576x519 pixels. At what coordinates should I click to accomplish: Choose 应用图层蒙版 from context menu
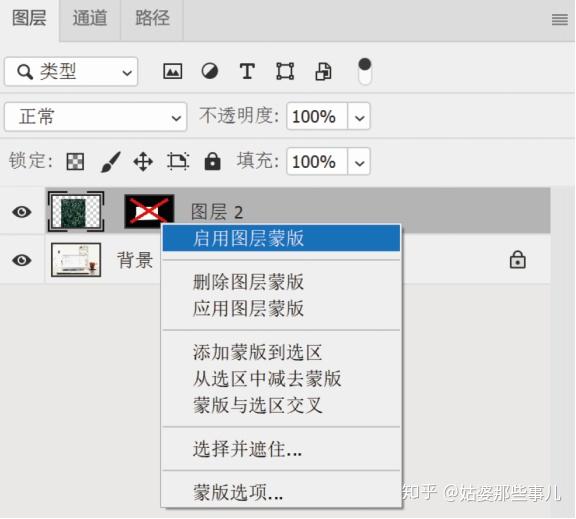281,308
